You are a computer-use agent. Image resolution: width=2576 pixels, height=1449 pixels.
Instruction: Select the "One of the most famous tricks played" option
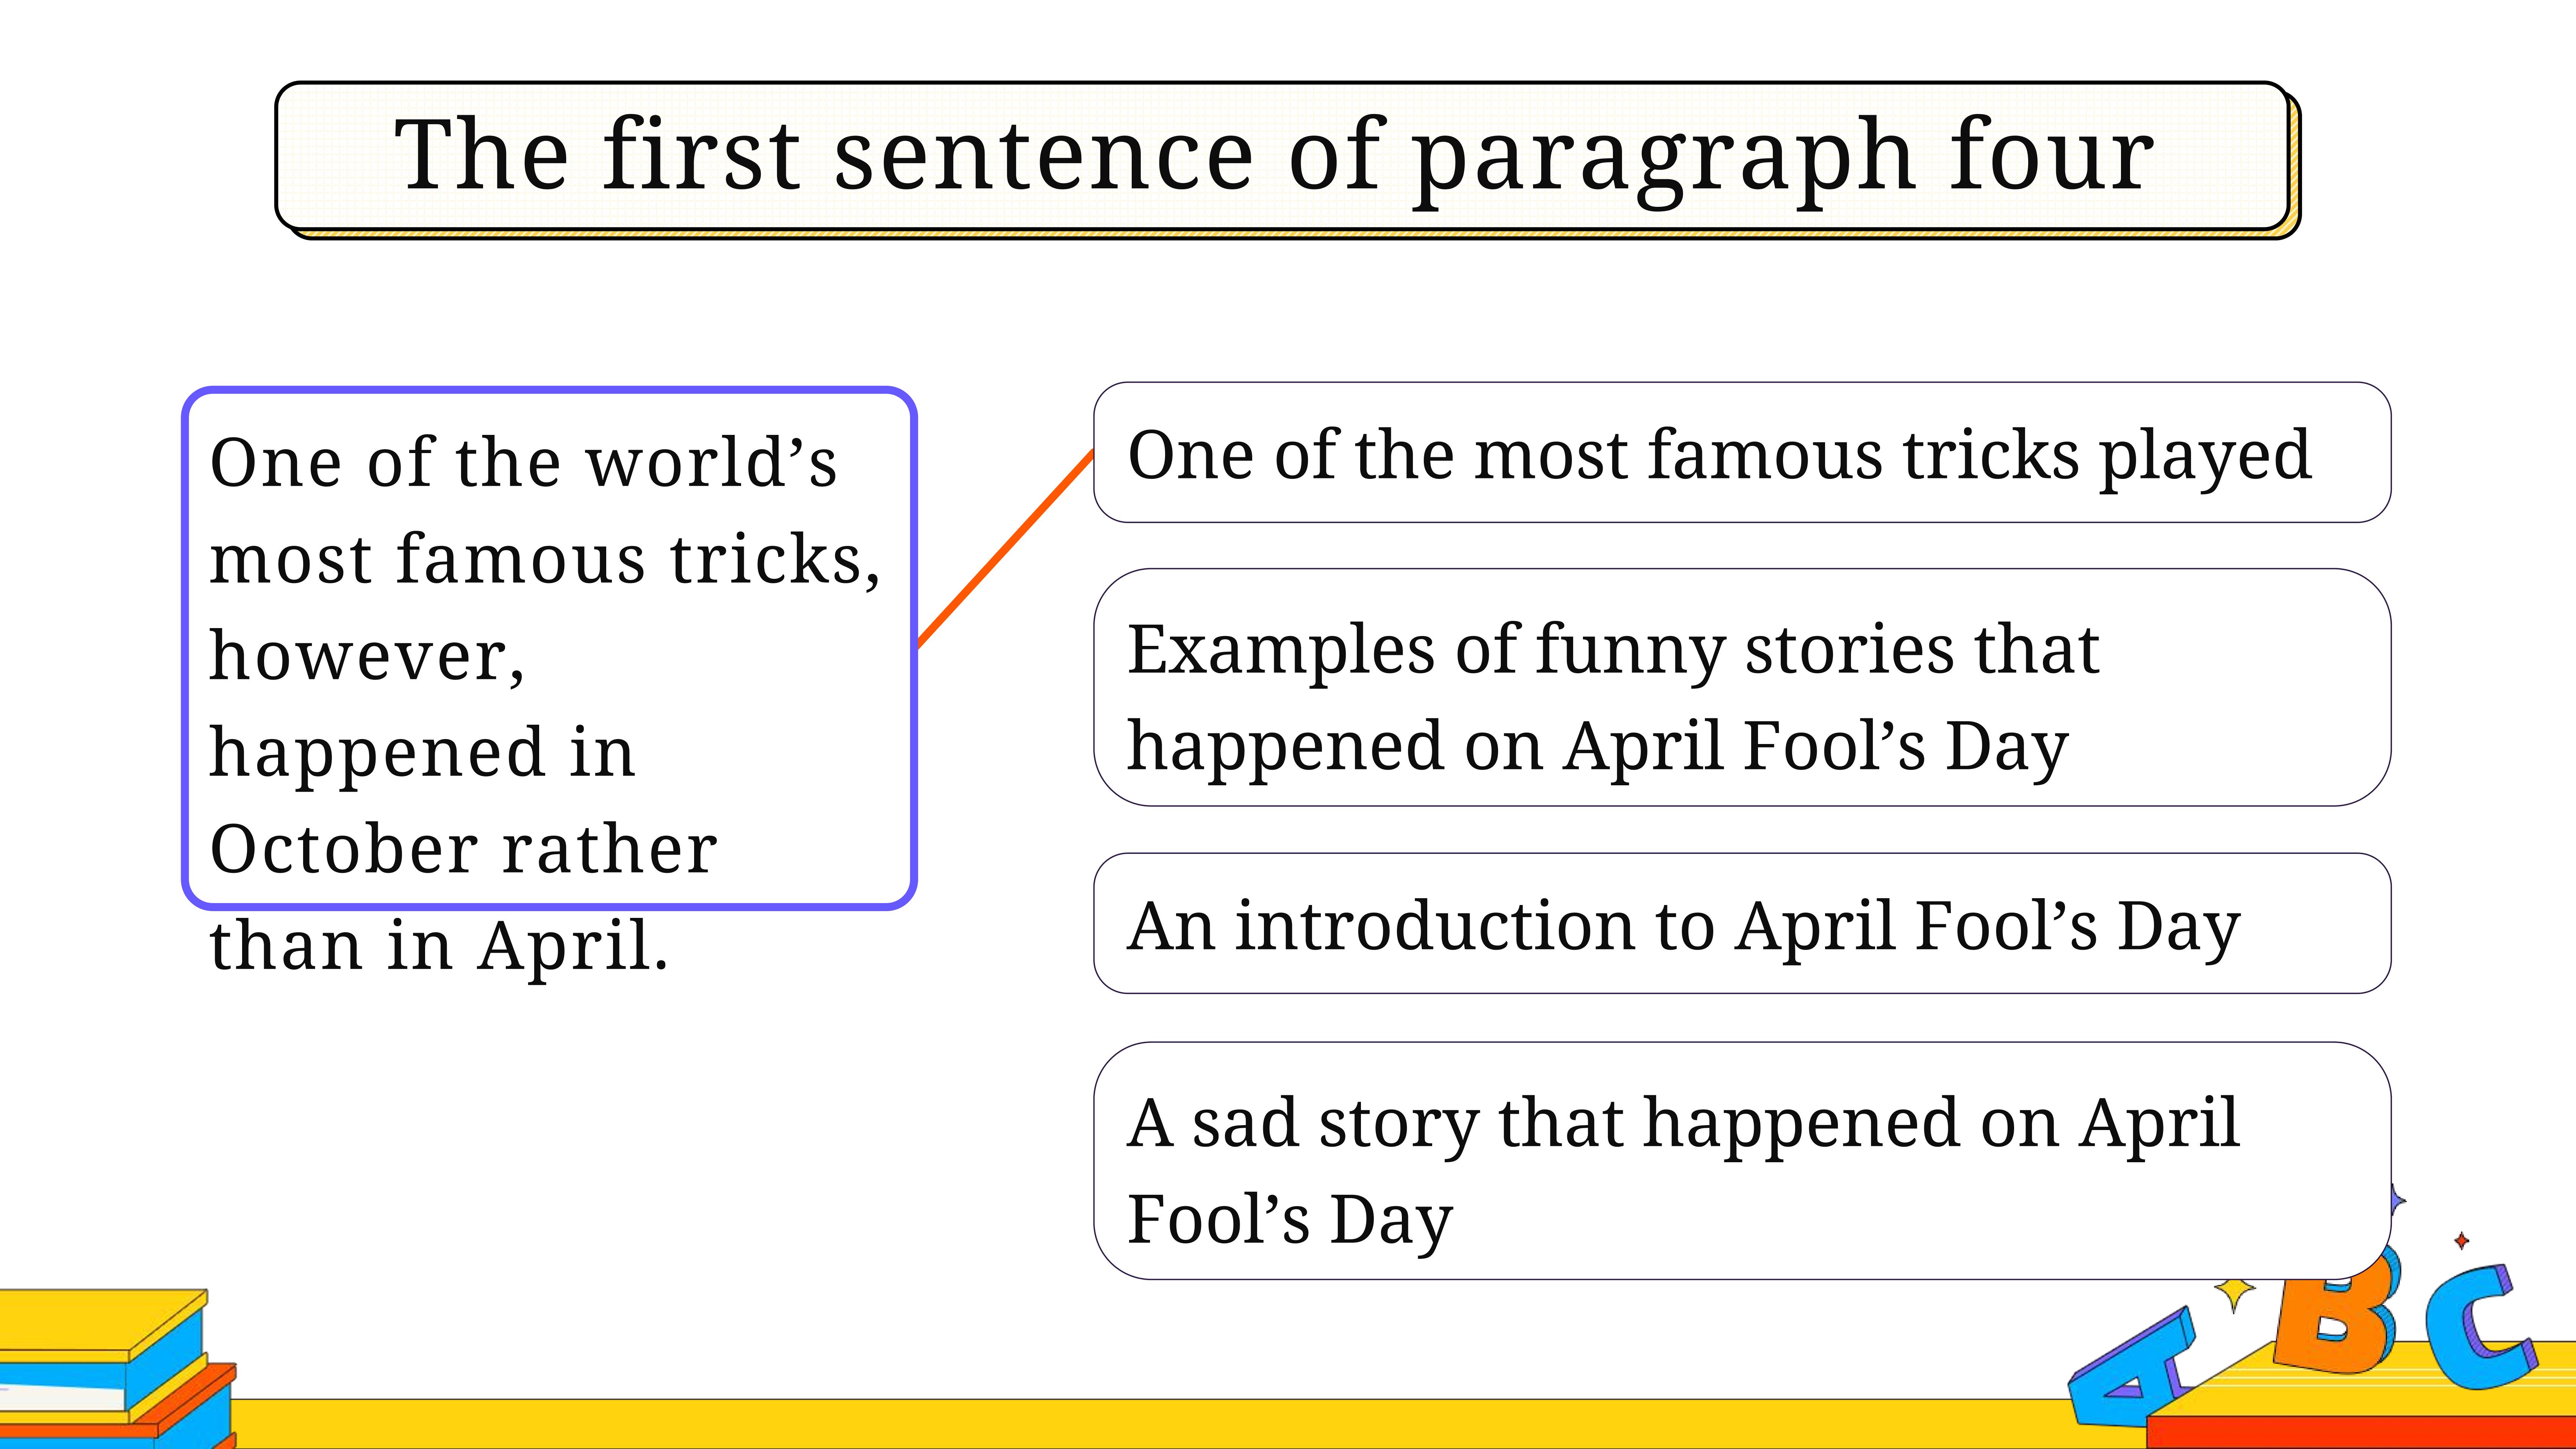point(1742,452)
